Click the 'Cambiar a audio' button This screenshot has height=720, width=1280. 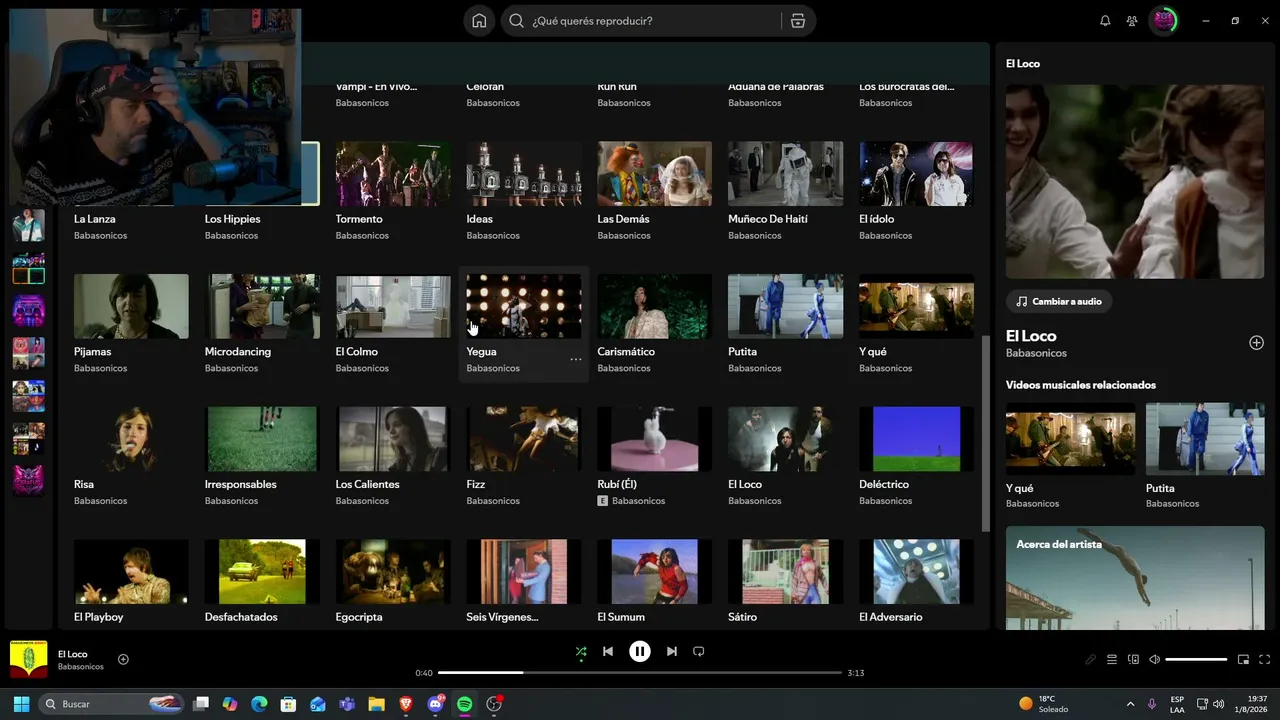point(1059,301)
